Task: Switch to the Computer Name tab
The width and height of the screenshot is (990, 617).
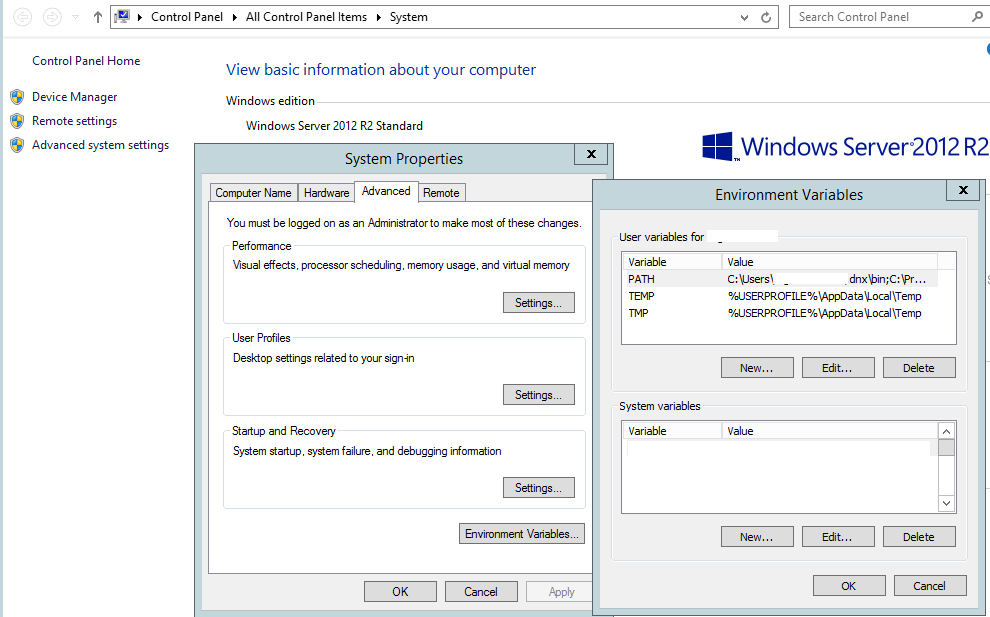Action: coord(253,193)
